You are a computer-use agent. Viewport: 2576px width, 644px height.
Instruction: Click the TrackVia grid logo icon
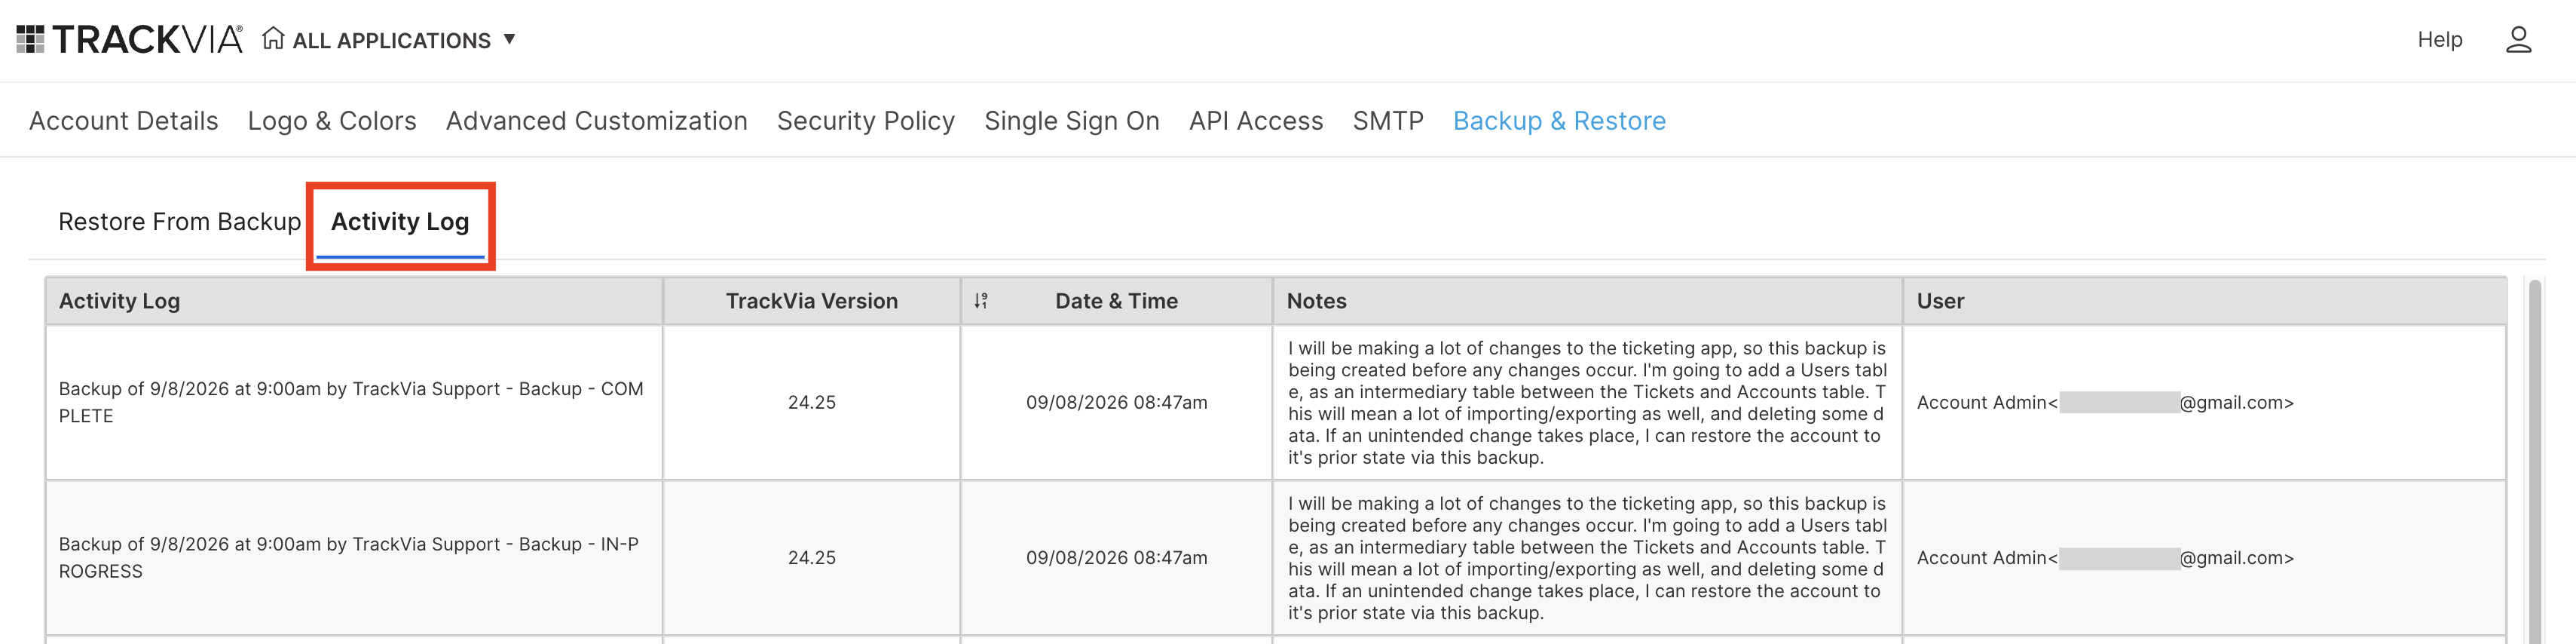30,40
